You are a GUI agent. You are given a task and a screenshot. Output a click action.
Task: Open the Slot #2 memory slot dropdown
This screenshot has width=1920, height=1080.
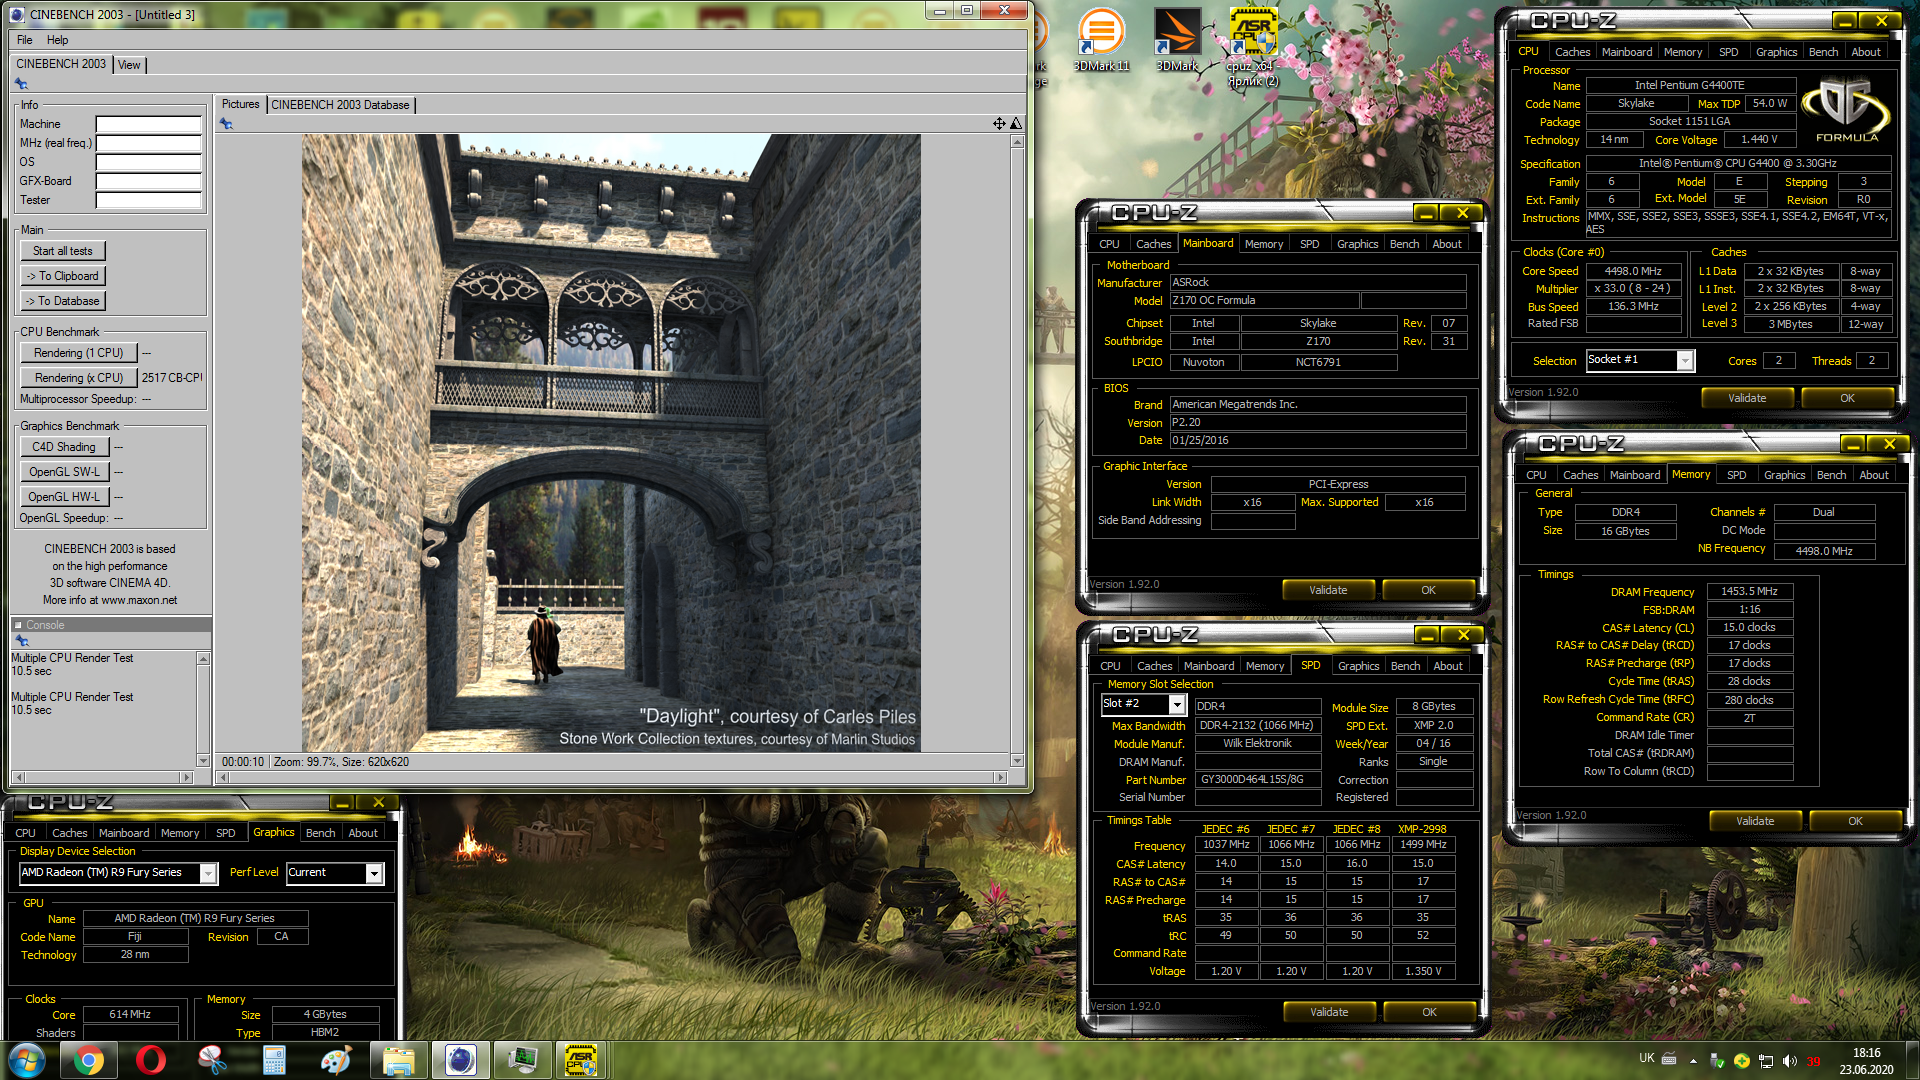pos(1177,705)
